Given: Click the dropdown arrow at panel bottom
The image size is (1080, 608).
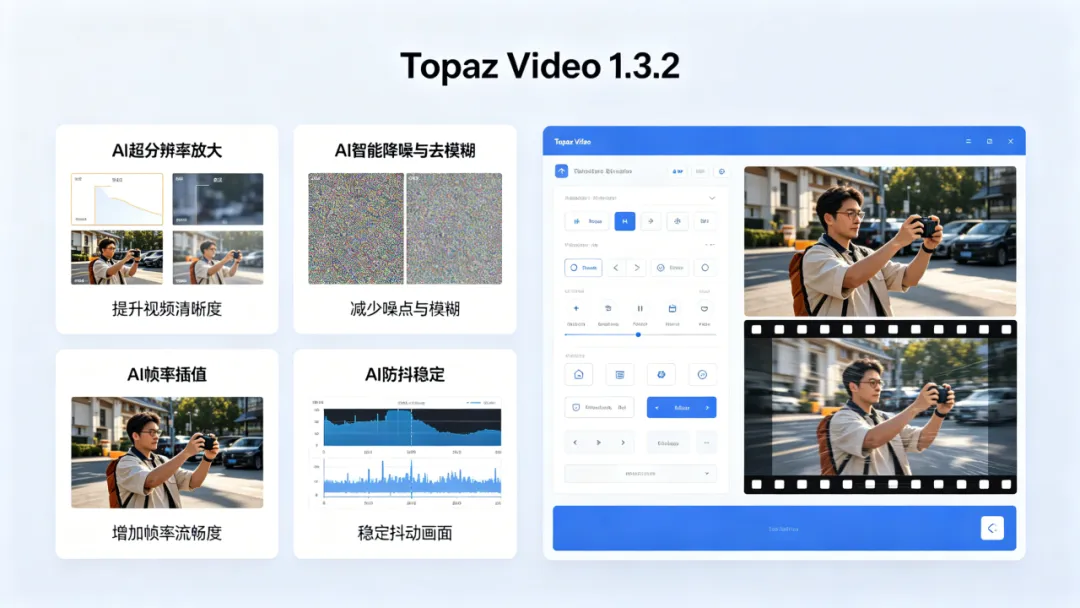Looking at the screenshot, I should click(x=707, y=474).
